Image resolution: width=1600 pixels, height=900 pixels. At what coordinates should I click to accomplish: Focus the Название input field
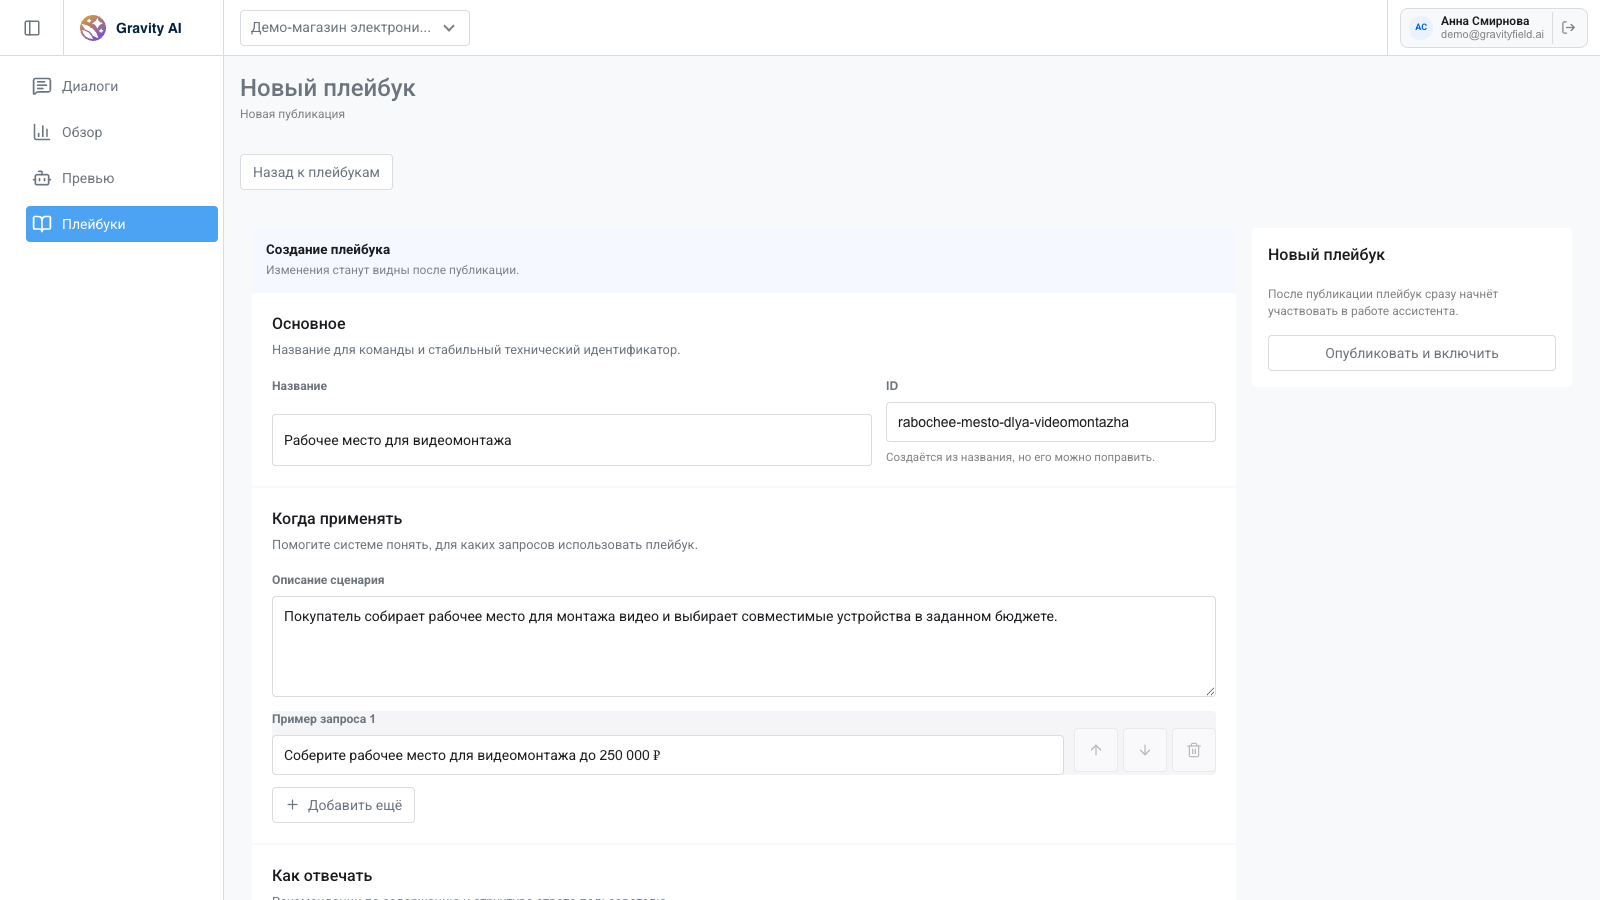pyautogui.click(x=572, y=440)
